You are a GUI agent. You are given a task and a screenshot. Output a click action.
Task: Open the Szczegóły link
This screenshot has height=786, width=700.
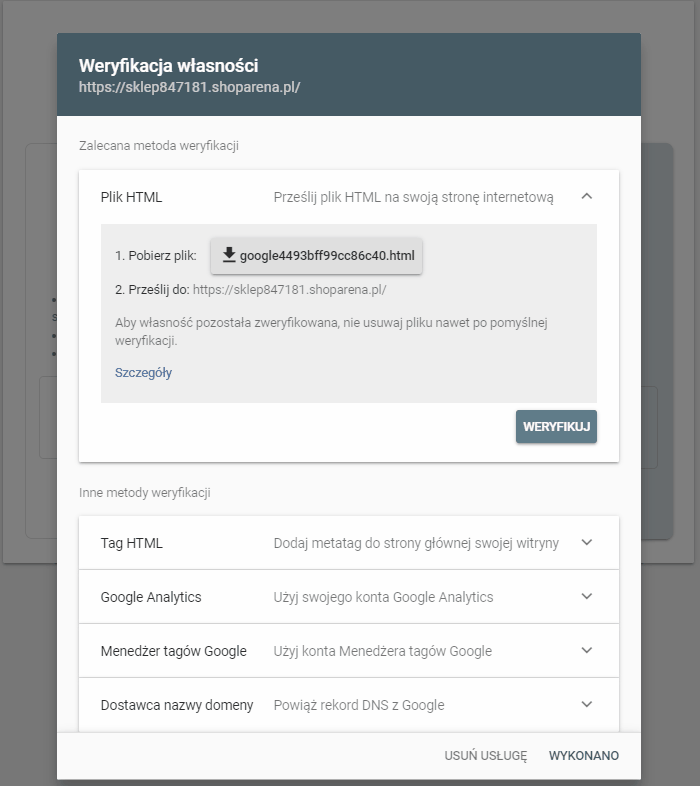tap(143, 373)
